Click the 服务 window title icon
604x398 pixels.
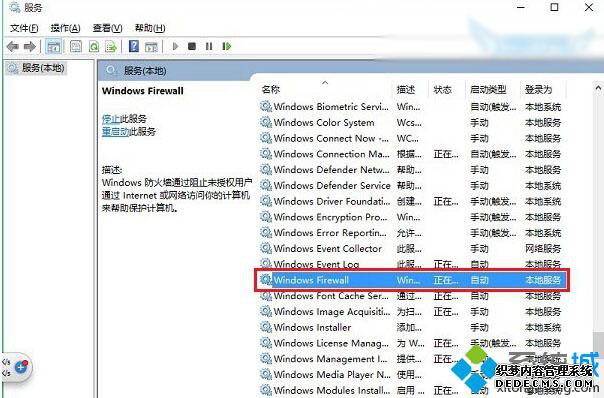[x=14, y=7]
